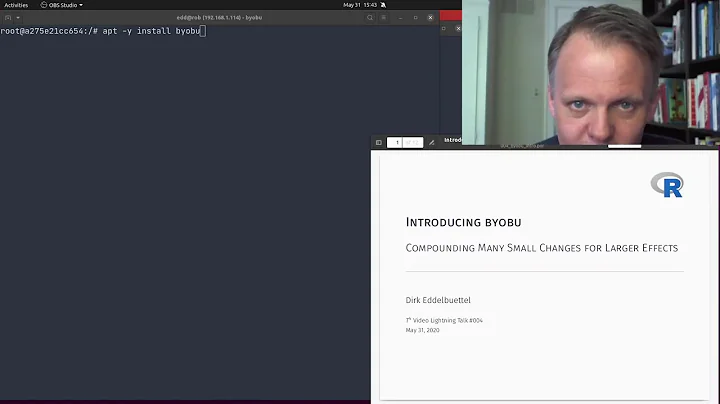Open new terminal tab icon at left
The width and height of the screenshot is (720, 404).
click(x=8, y=17)
